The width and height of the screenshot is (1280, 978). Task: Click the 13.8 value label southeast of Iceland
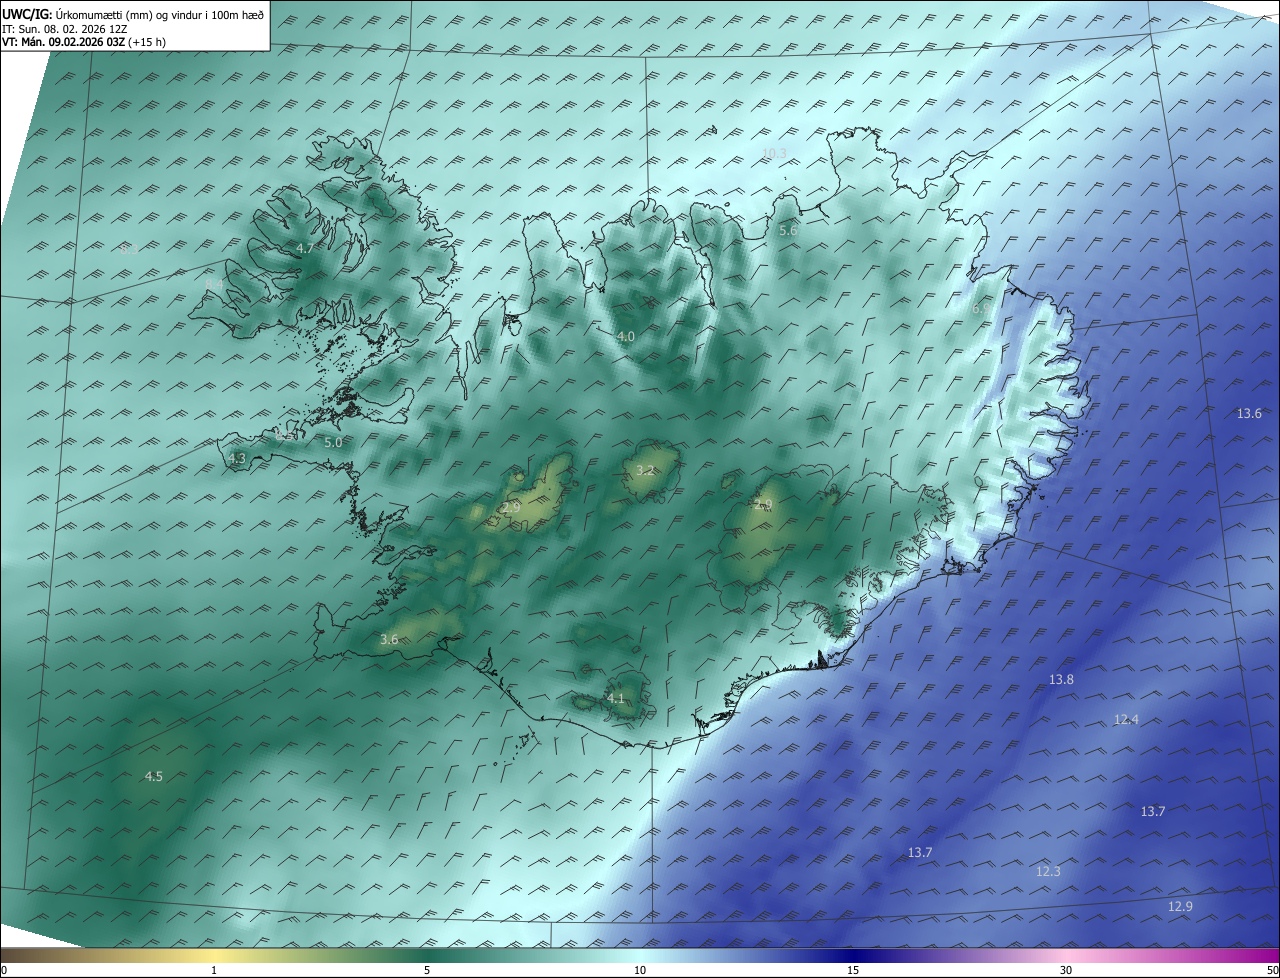point(1061,680)
